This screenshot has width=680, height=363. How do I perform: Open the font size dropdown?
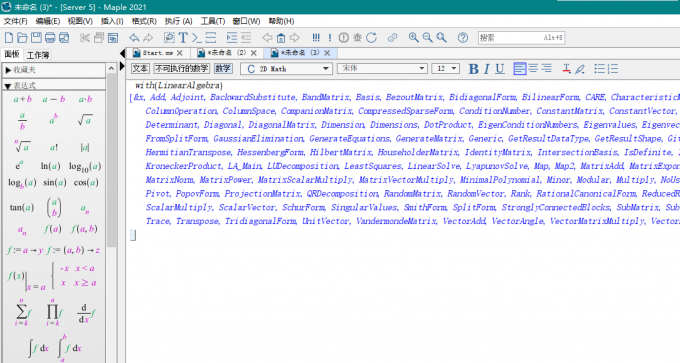click(x=445, y=69)
